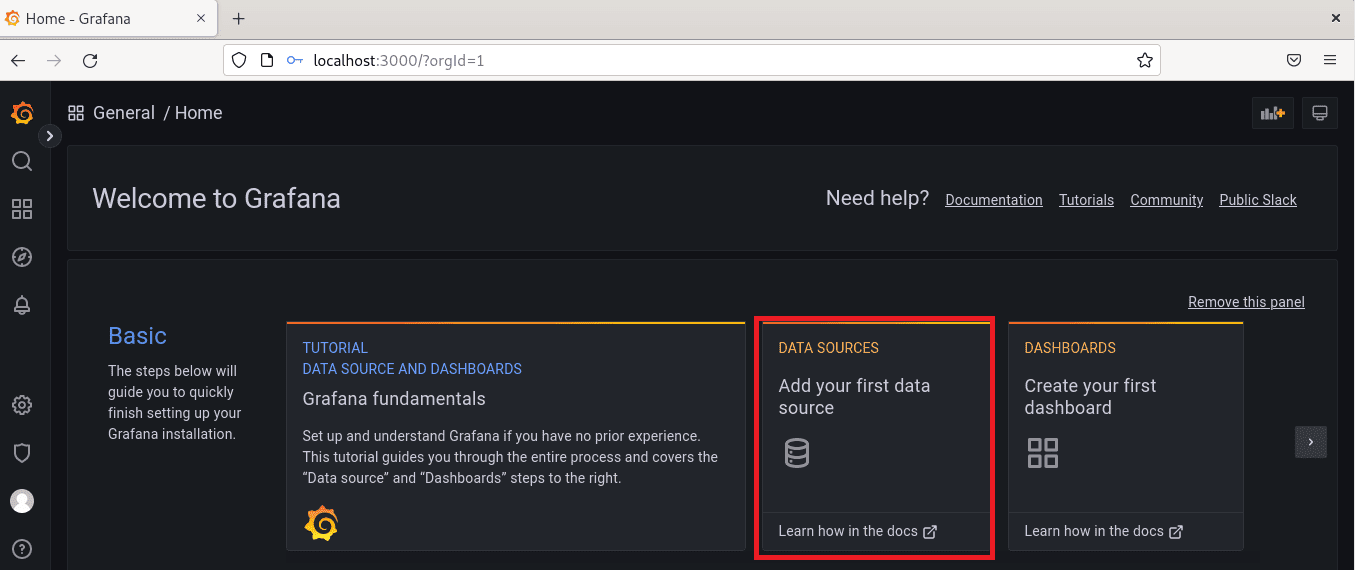
Task: Click the Grafana logo in the sidebar
Action: click(x=22, y=113)
